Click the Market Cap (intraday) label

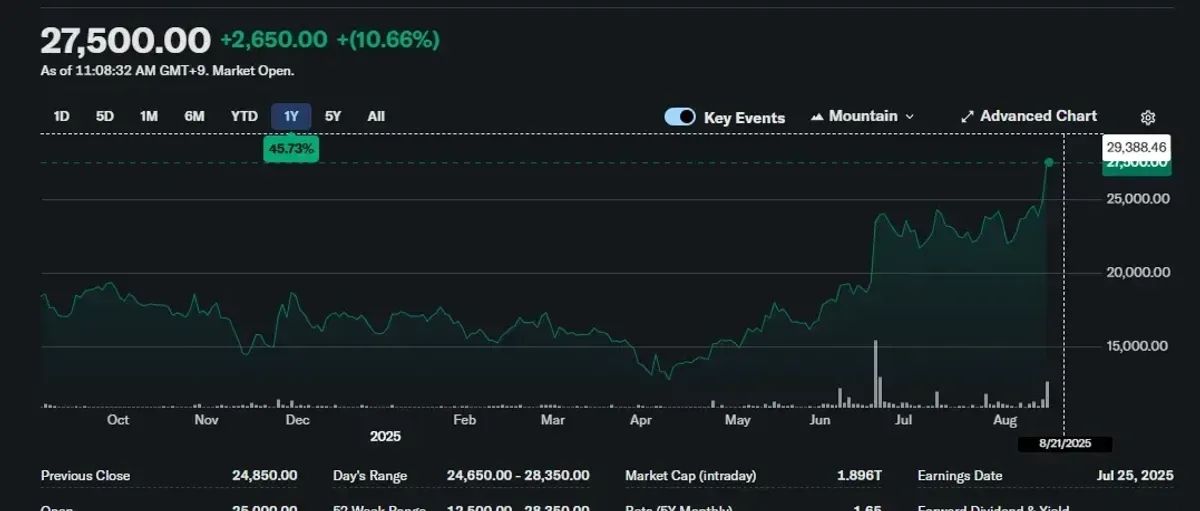pyautogui.click(x=691, y=475)
